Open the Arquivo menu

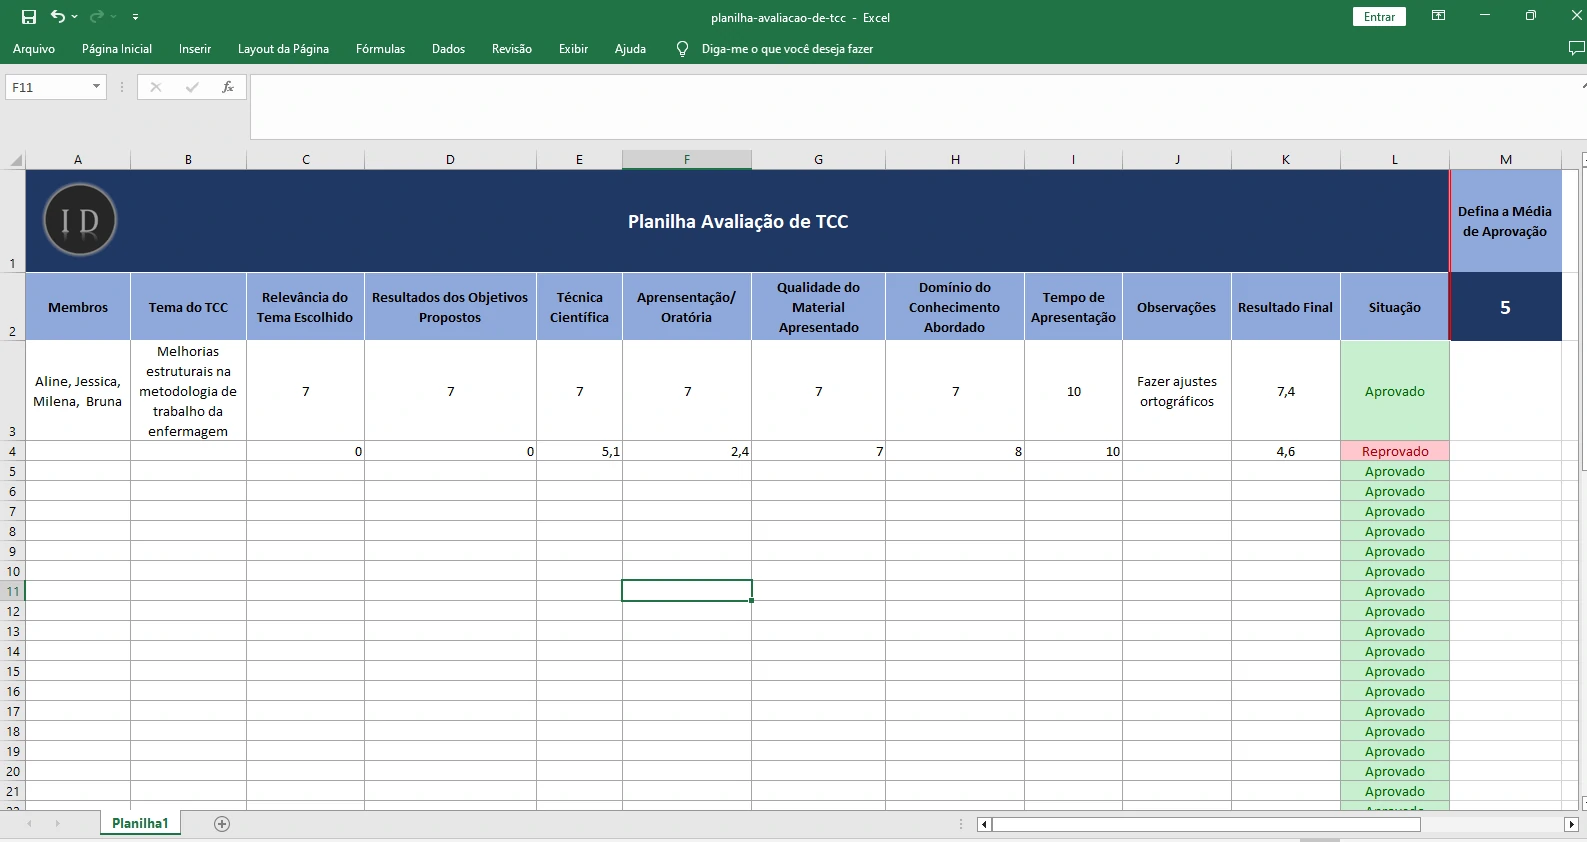34,49
